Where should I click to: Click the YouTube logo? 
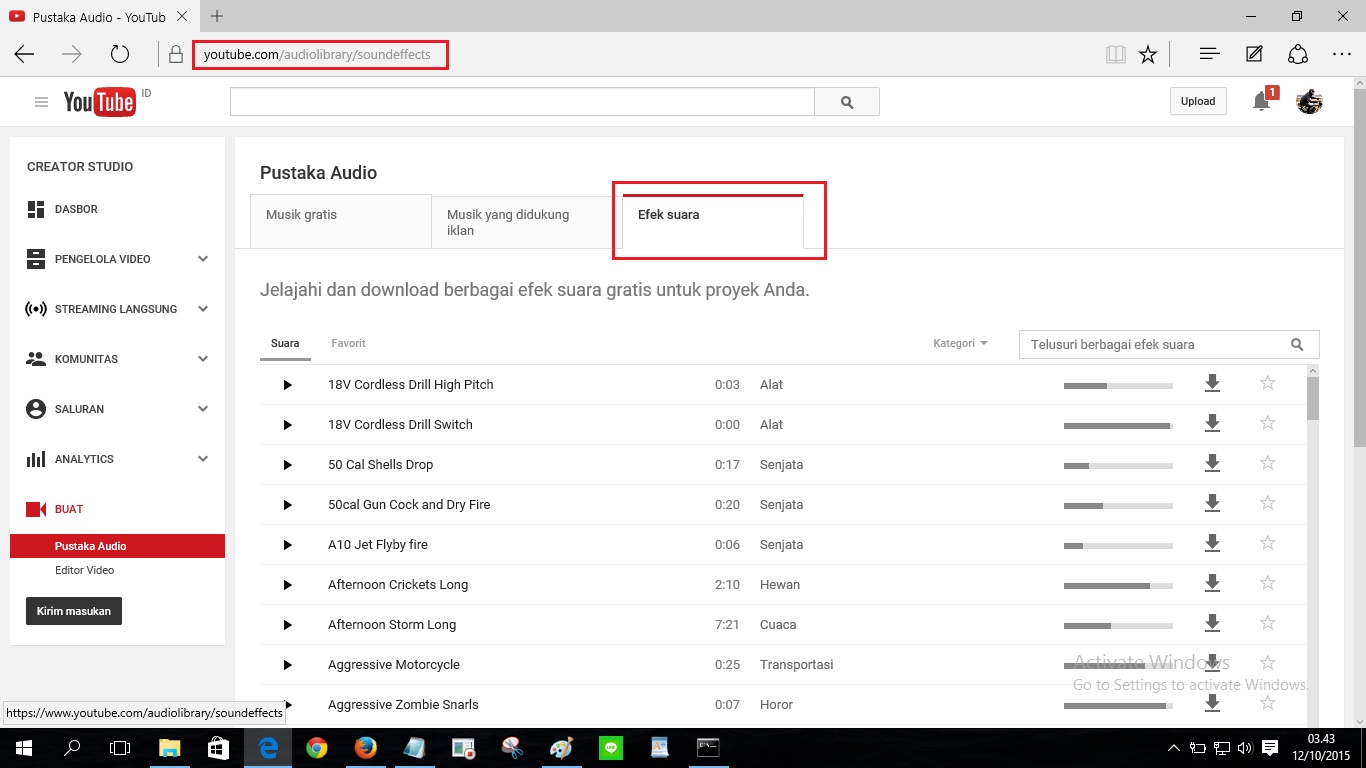pyautogui.click(x=99, y=102)
